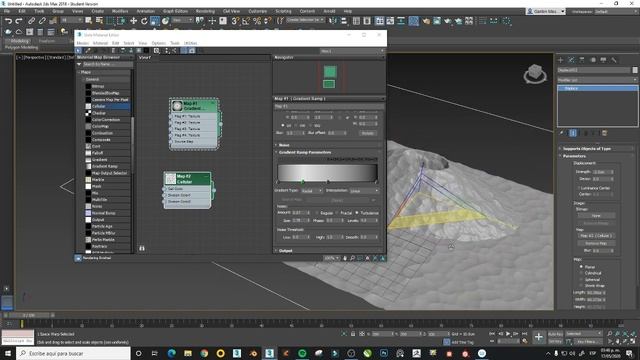This screenshot has height=360, width=640.
Task: Click the Remove Map button
Action: point(596,243)
